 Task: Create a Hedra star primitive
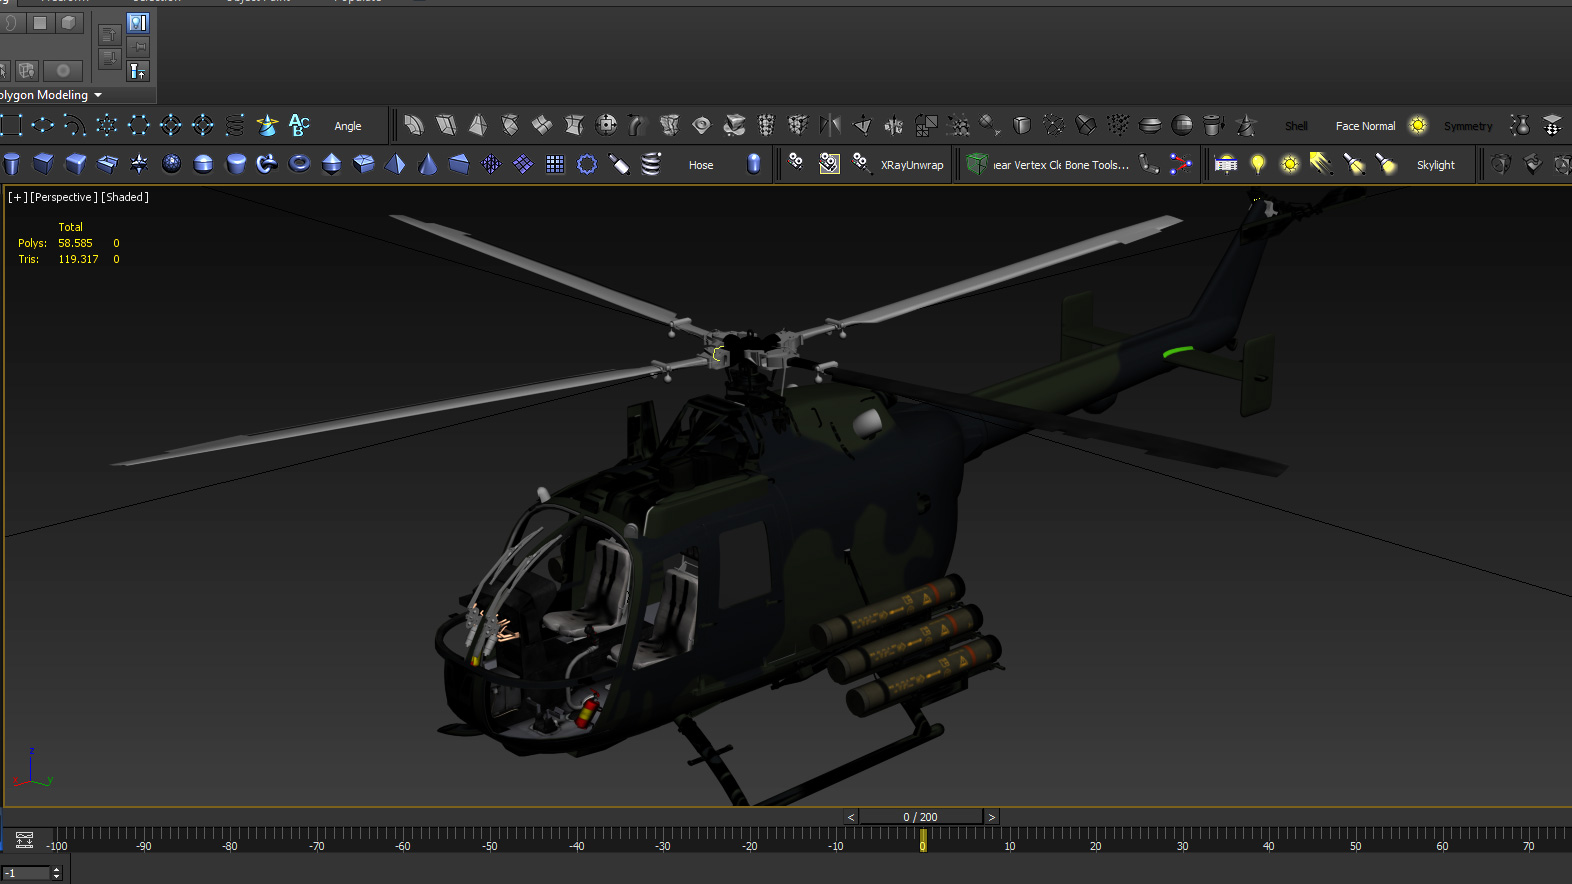[140, 164]
